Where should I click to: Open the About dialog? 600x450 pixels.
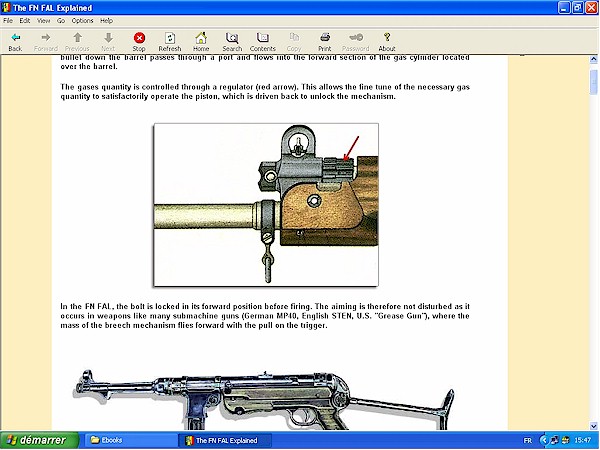387,42
